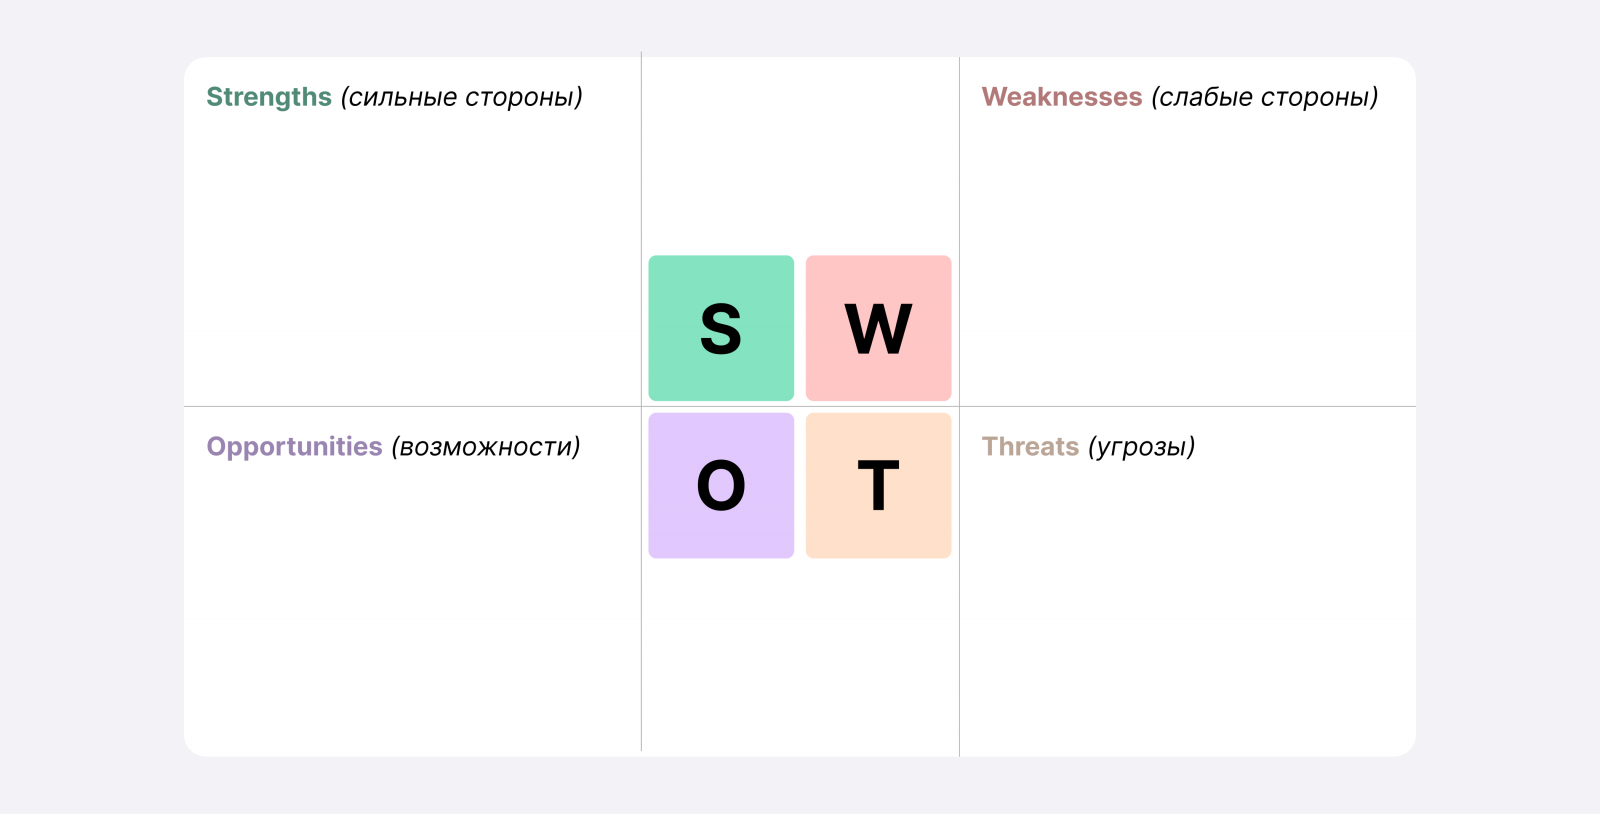Click the pink W tile
Screen dimensions: 1600x814
pyautogui.click(x=878, y=328)
